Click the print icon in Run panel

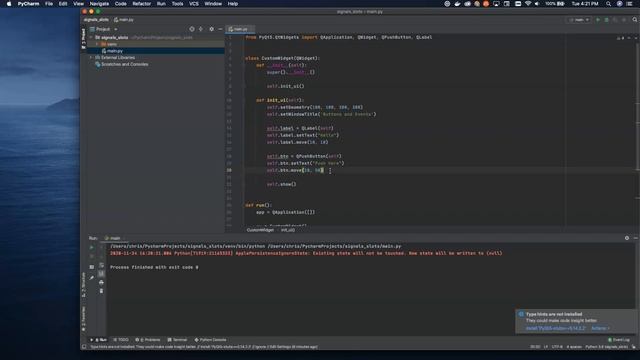[101, 282]
